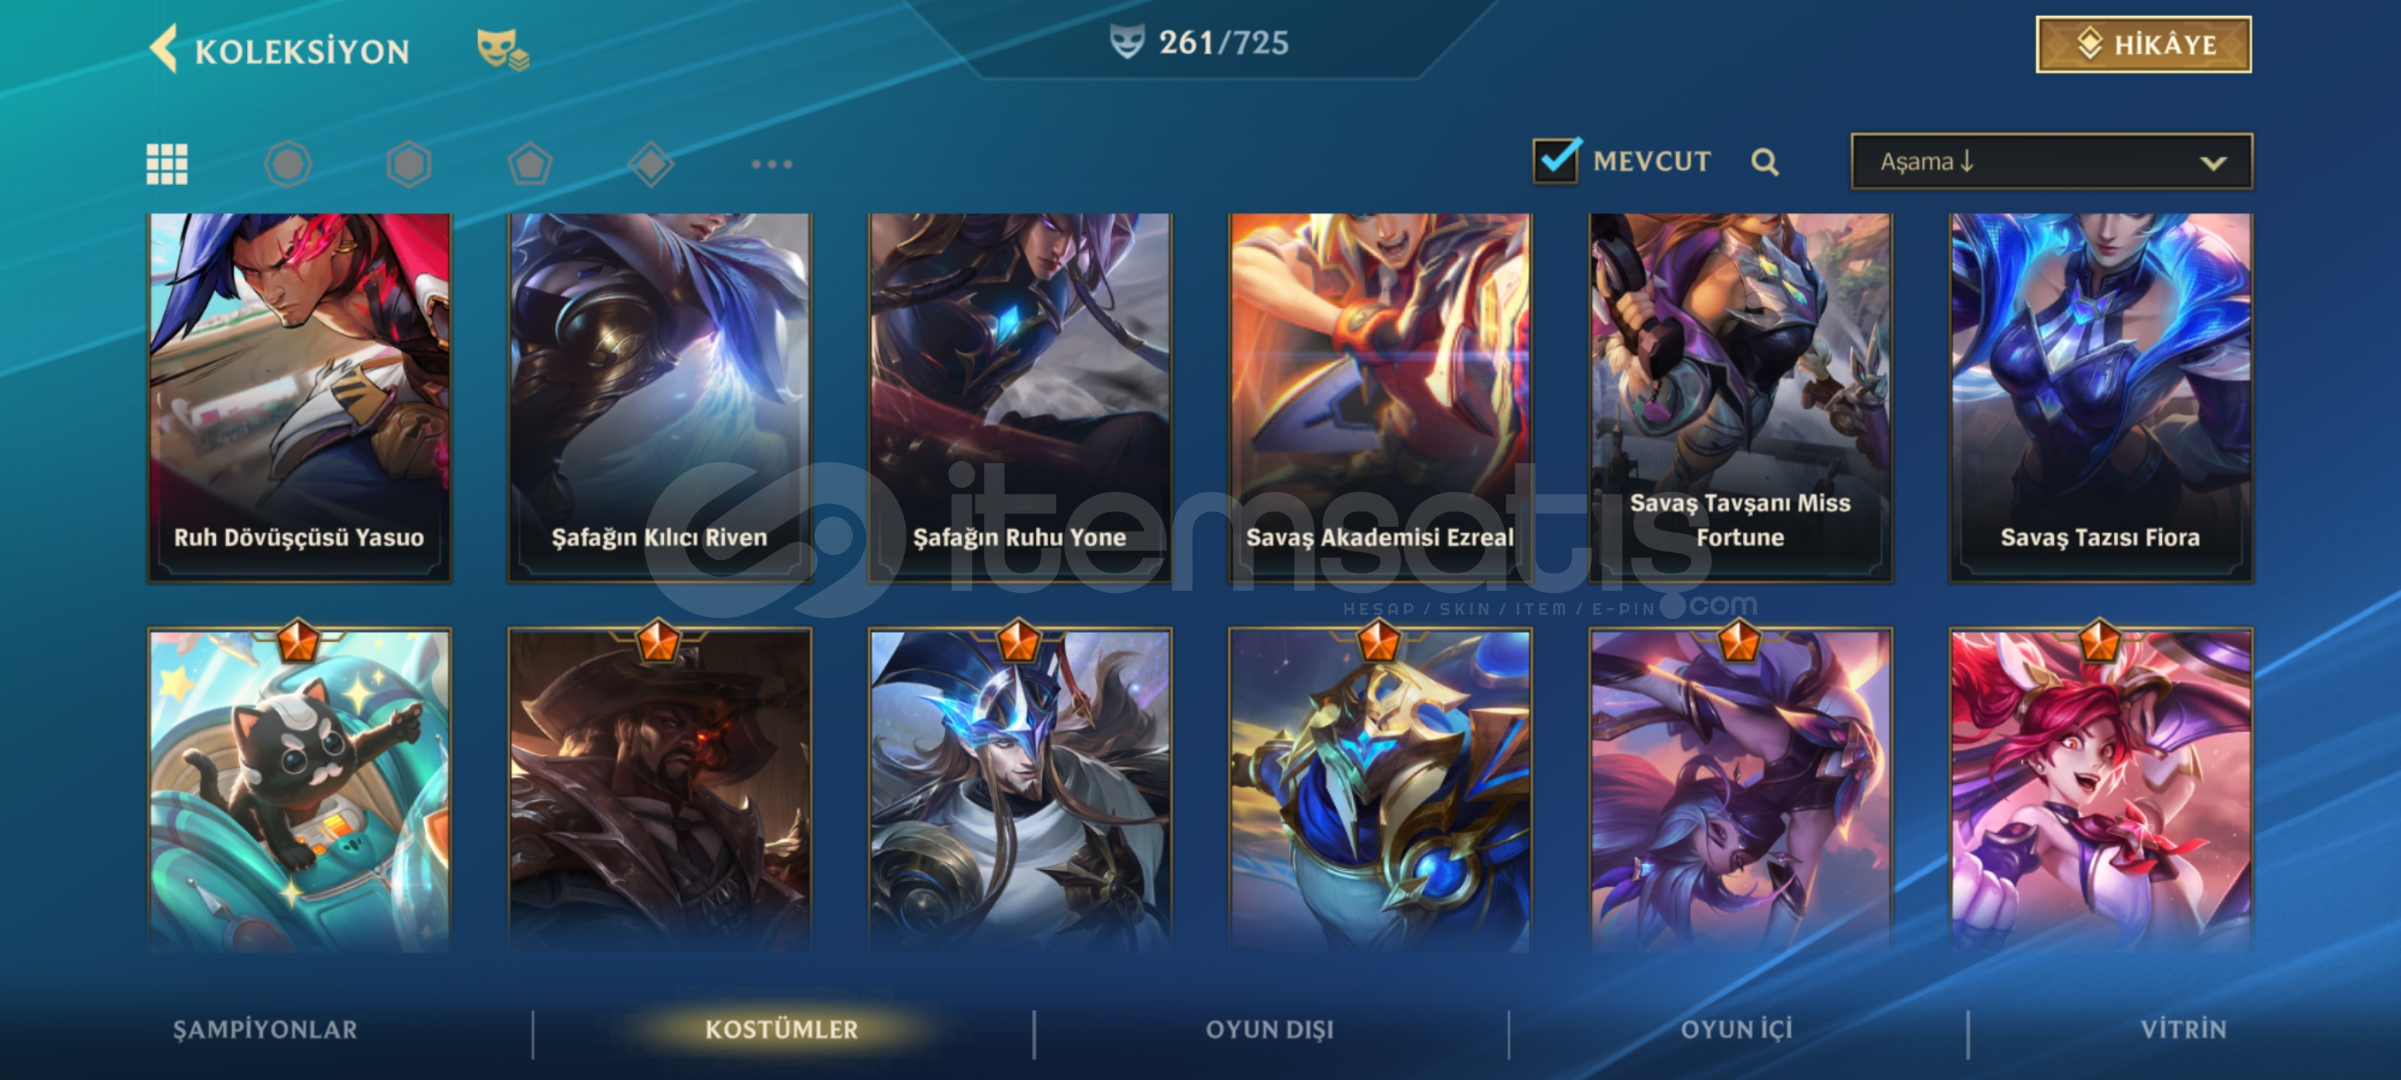Viewport: 2401px width, 1080px height.
Task: Open the OYUN İÇİ tab
Action: pos(1736,1030)
